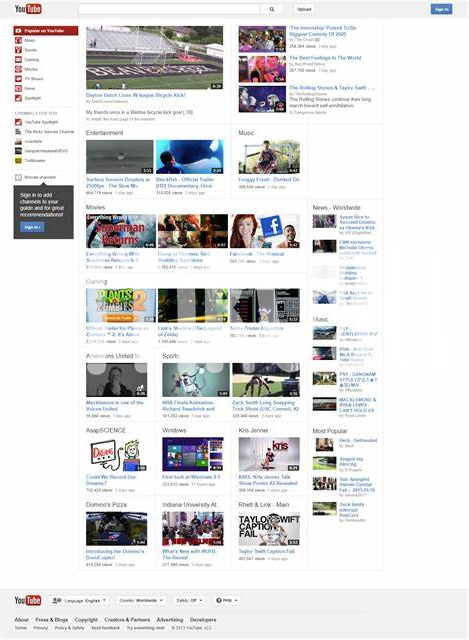Click the Gaming icon in the sidebar

[18, 60]
